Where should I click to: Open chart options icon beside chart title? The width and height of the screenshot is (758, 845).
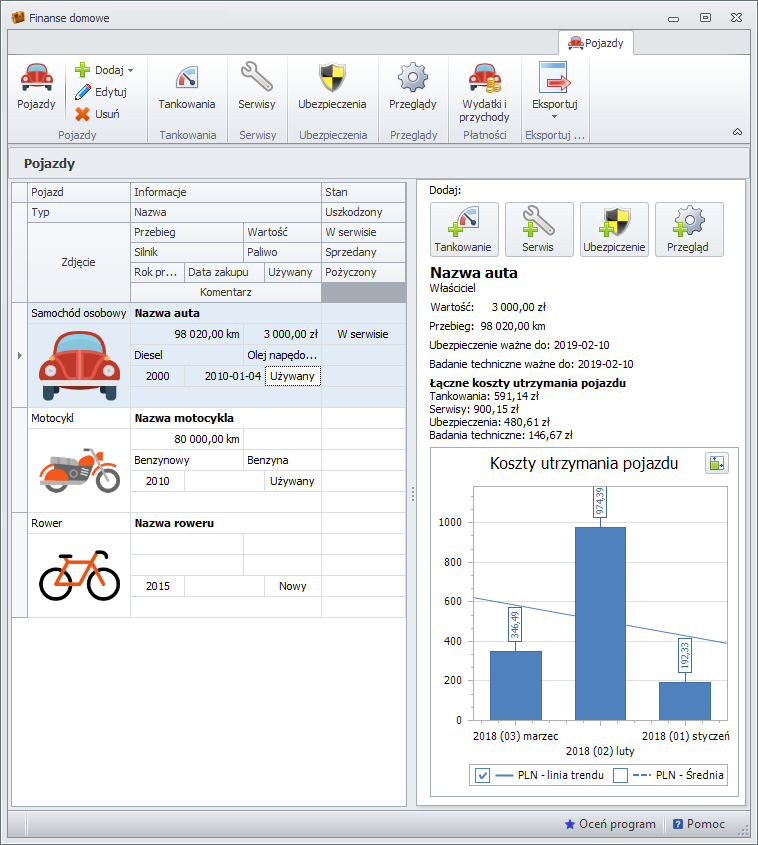pos(716,463)
